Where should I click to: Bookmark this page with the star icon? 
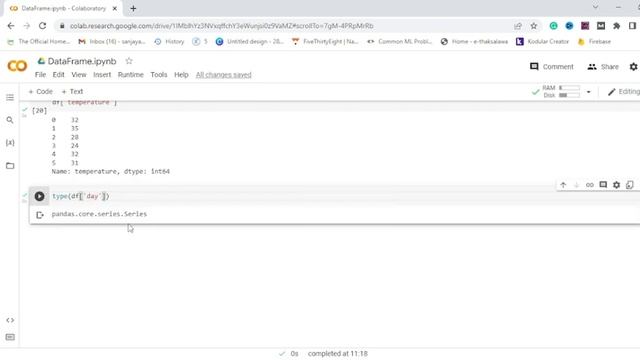click(x=533, y=26)
